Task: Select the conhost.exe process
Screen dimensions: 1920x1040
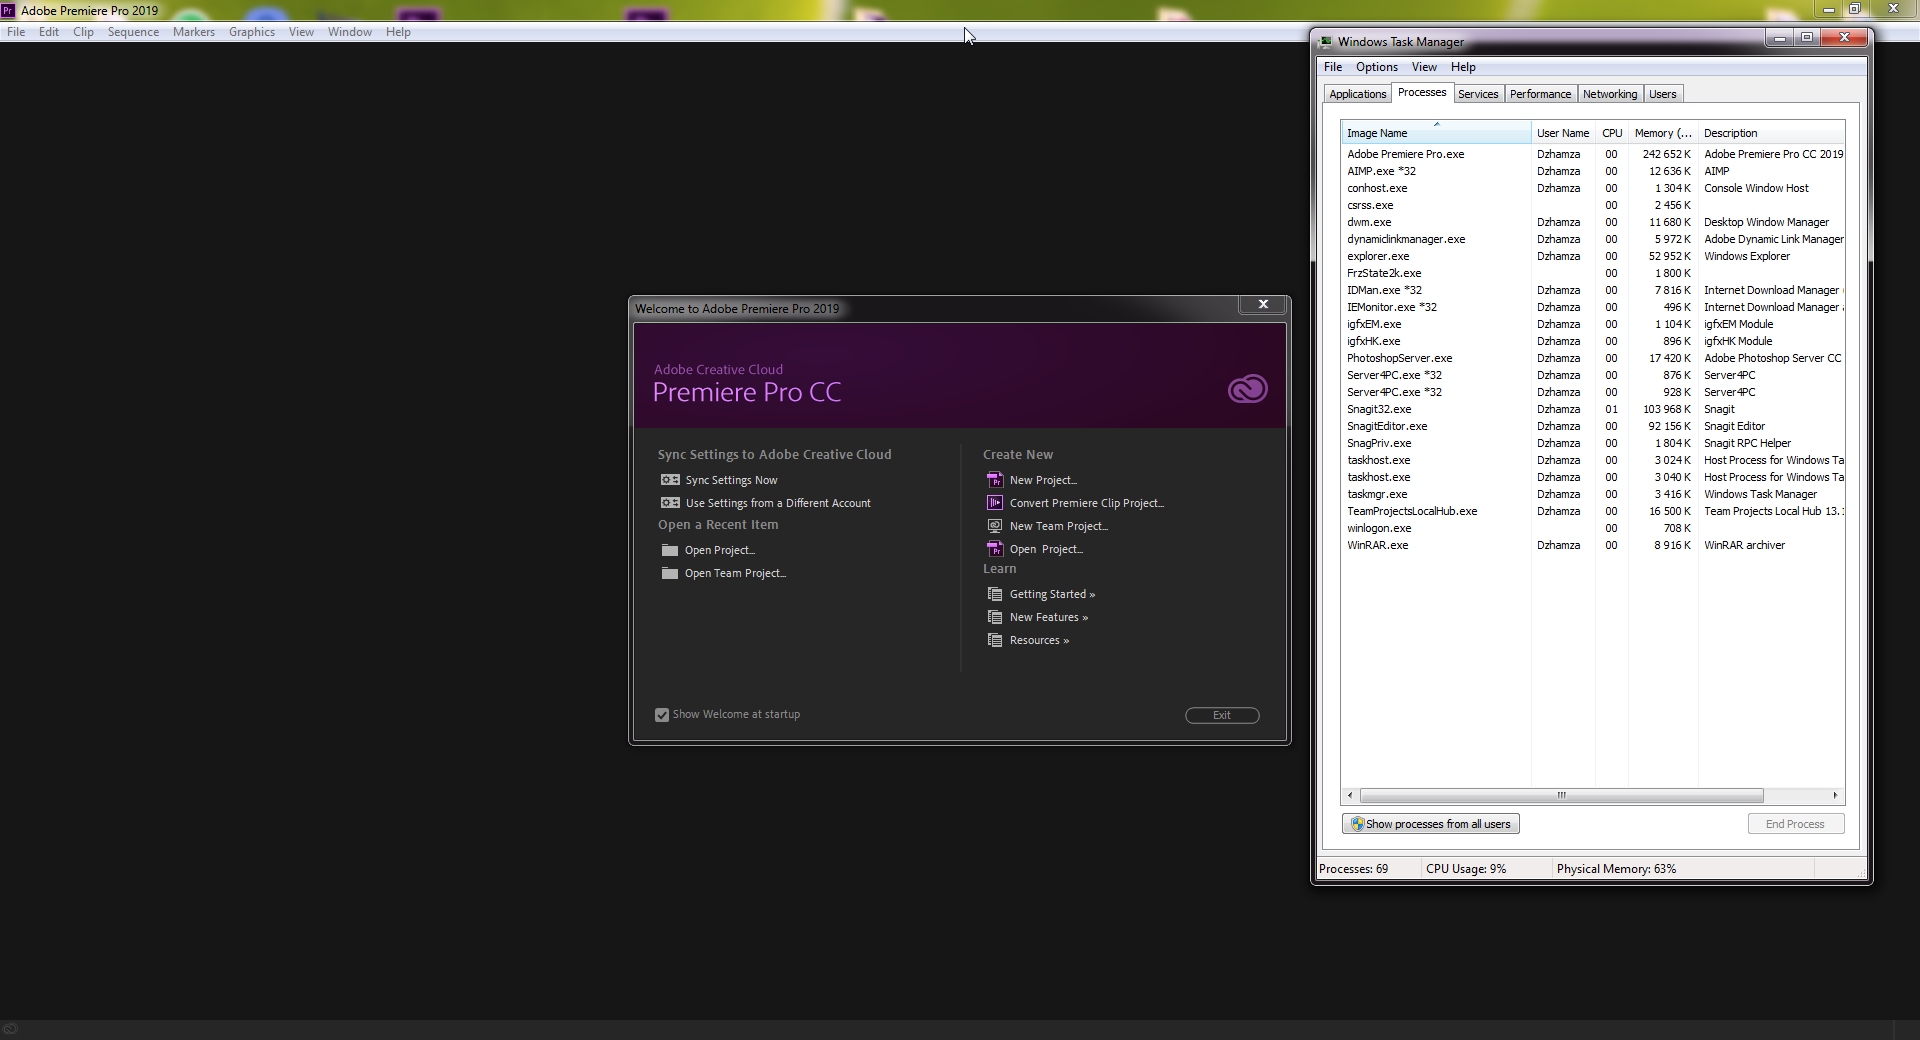Action: tap(1593, 188)
